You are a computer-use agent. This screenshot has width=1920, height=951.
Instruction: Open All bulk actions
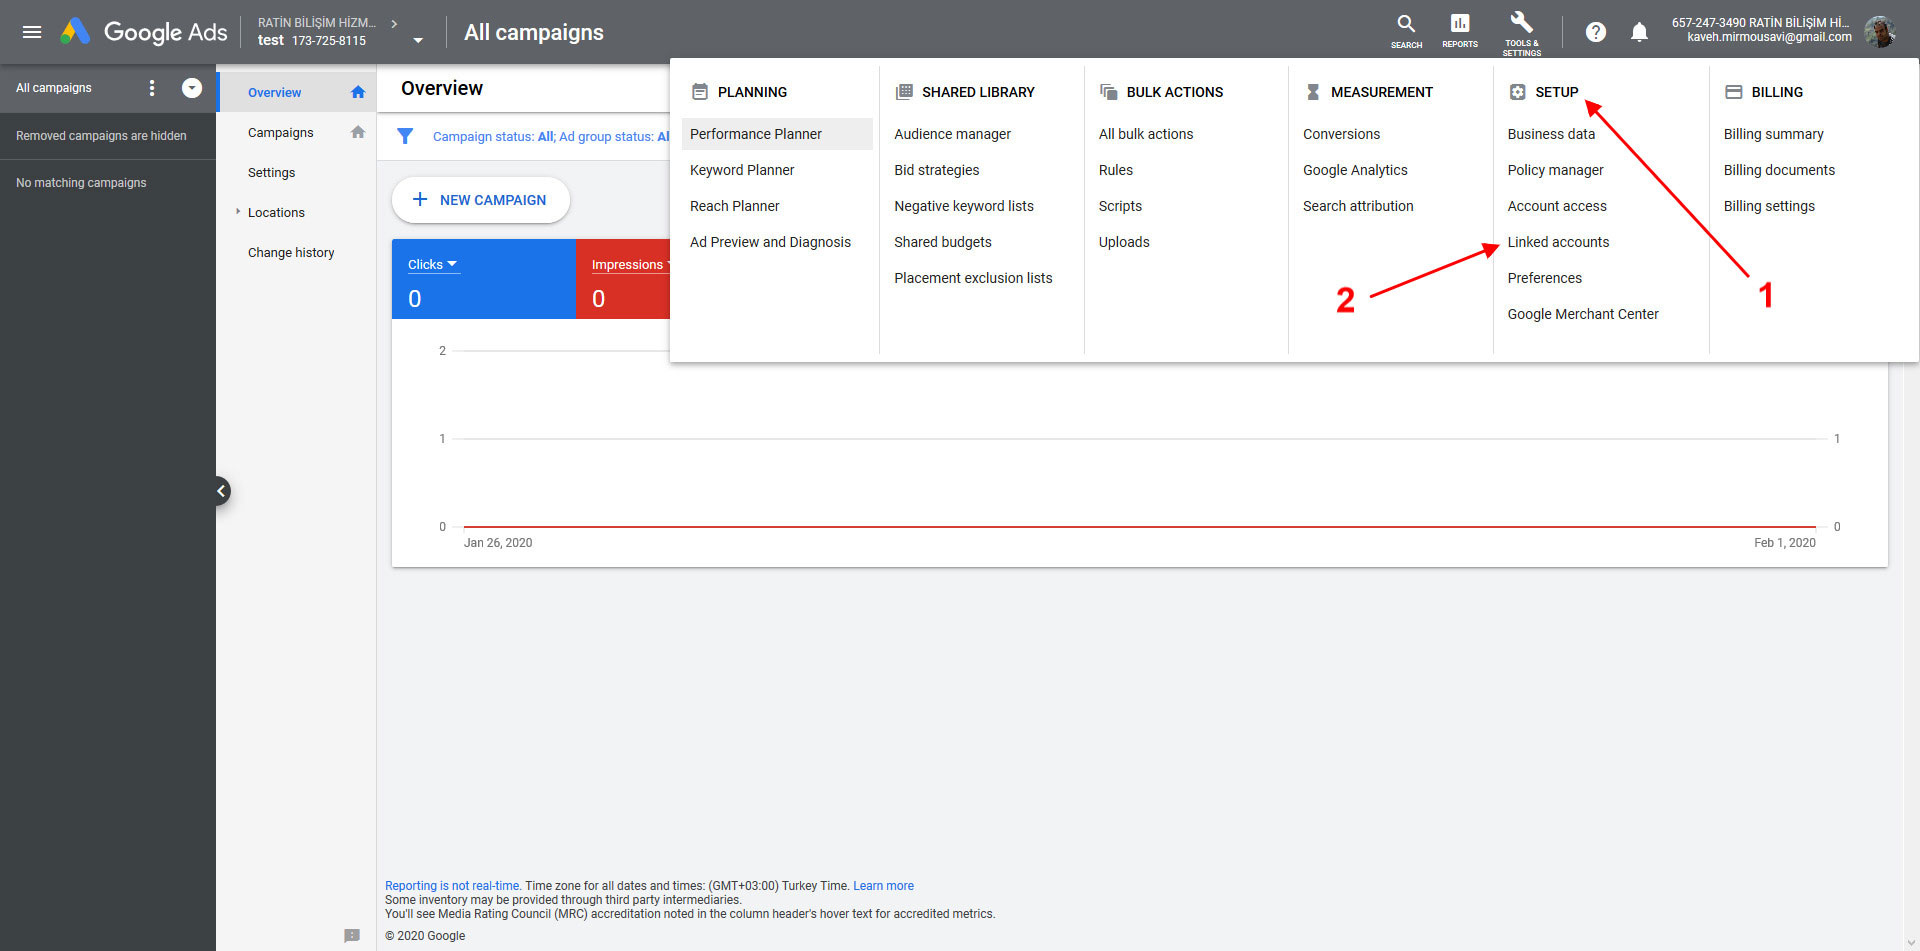pyautogui.click(x=1146, y=134)
